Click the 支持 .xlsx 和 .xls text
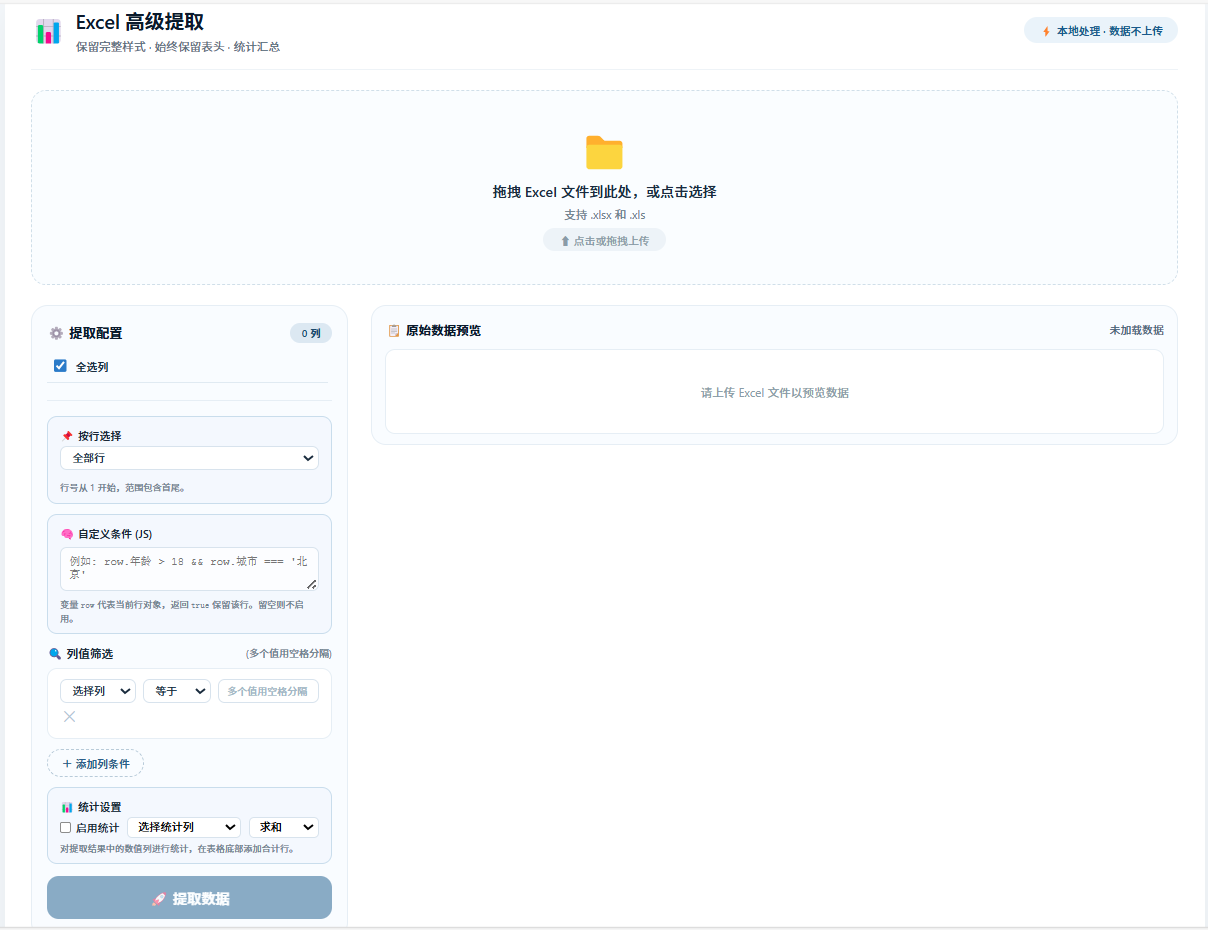The image size is (1208, 930). [x=604, y=215]
